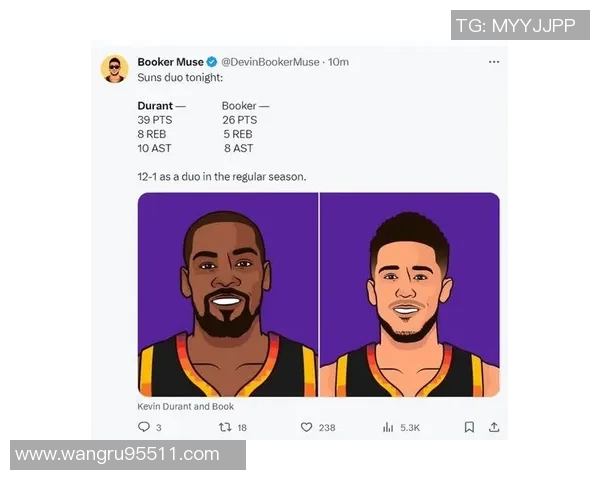This screenshot has width=600, height=480.
Task: Like the tweet with heart icon
Action: click(x=307, y=427)
